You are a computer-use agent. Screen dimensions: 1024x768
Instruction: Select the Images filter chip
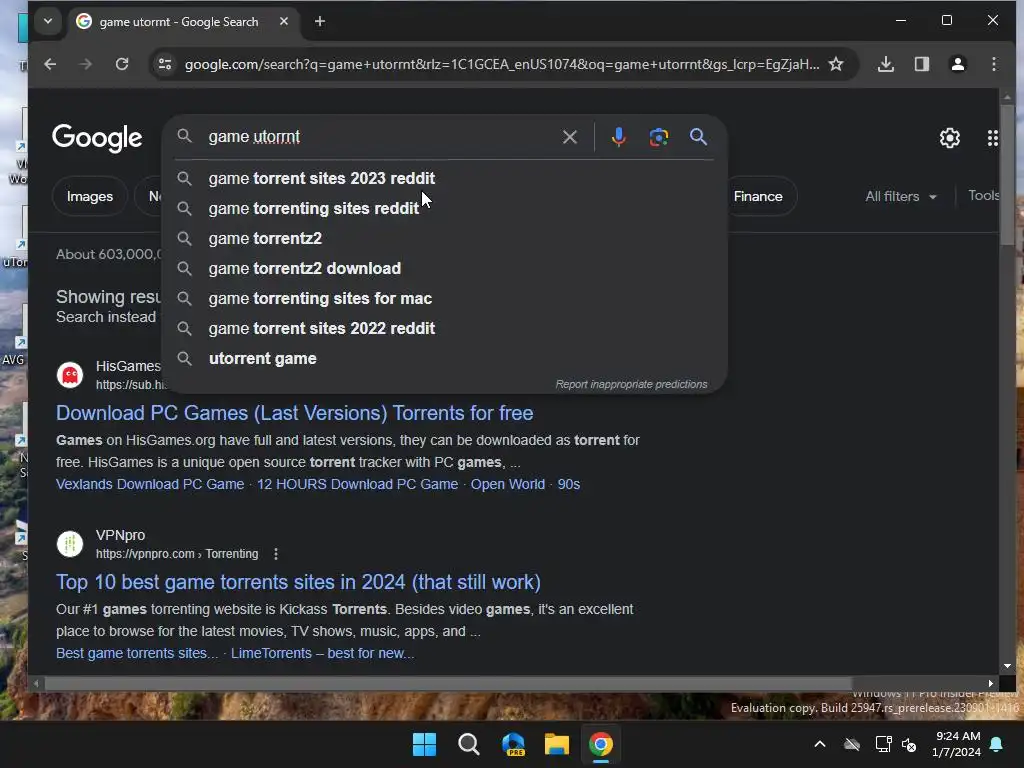click(89, 197)
